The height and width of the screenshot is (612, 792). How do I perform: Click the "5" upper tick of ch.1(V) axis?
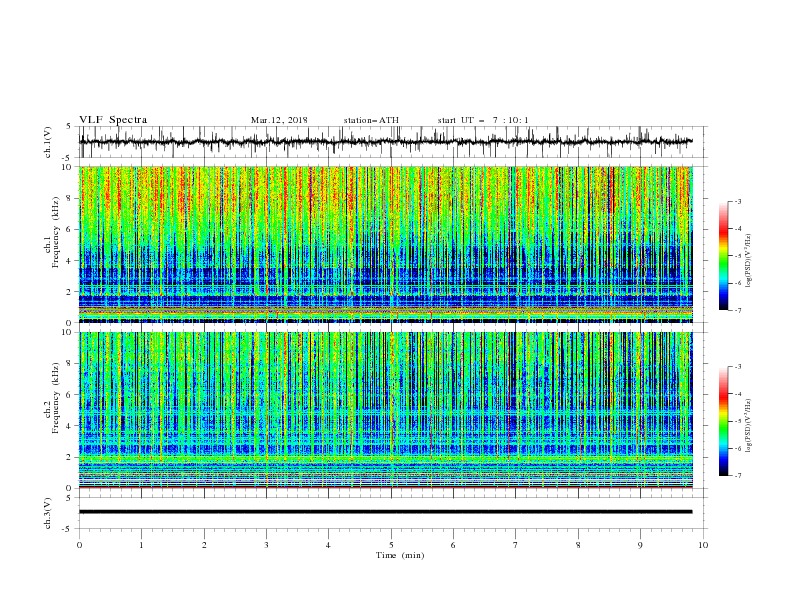tap(68, 127)
